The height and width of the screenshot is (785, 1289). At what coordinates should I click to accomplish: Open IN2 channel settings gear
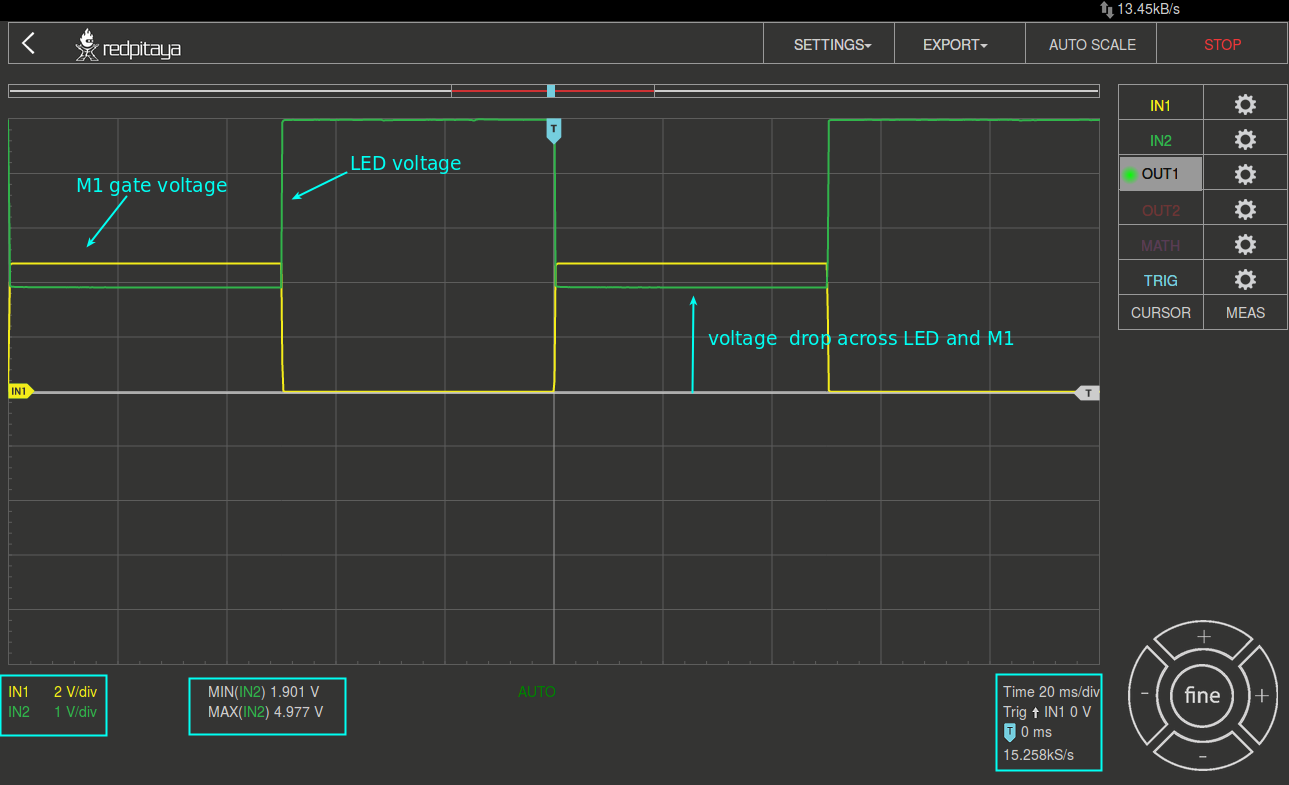(1245, 140)
